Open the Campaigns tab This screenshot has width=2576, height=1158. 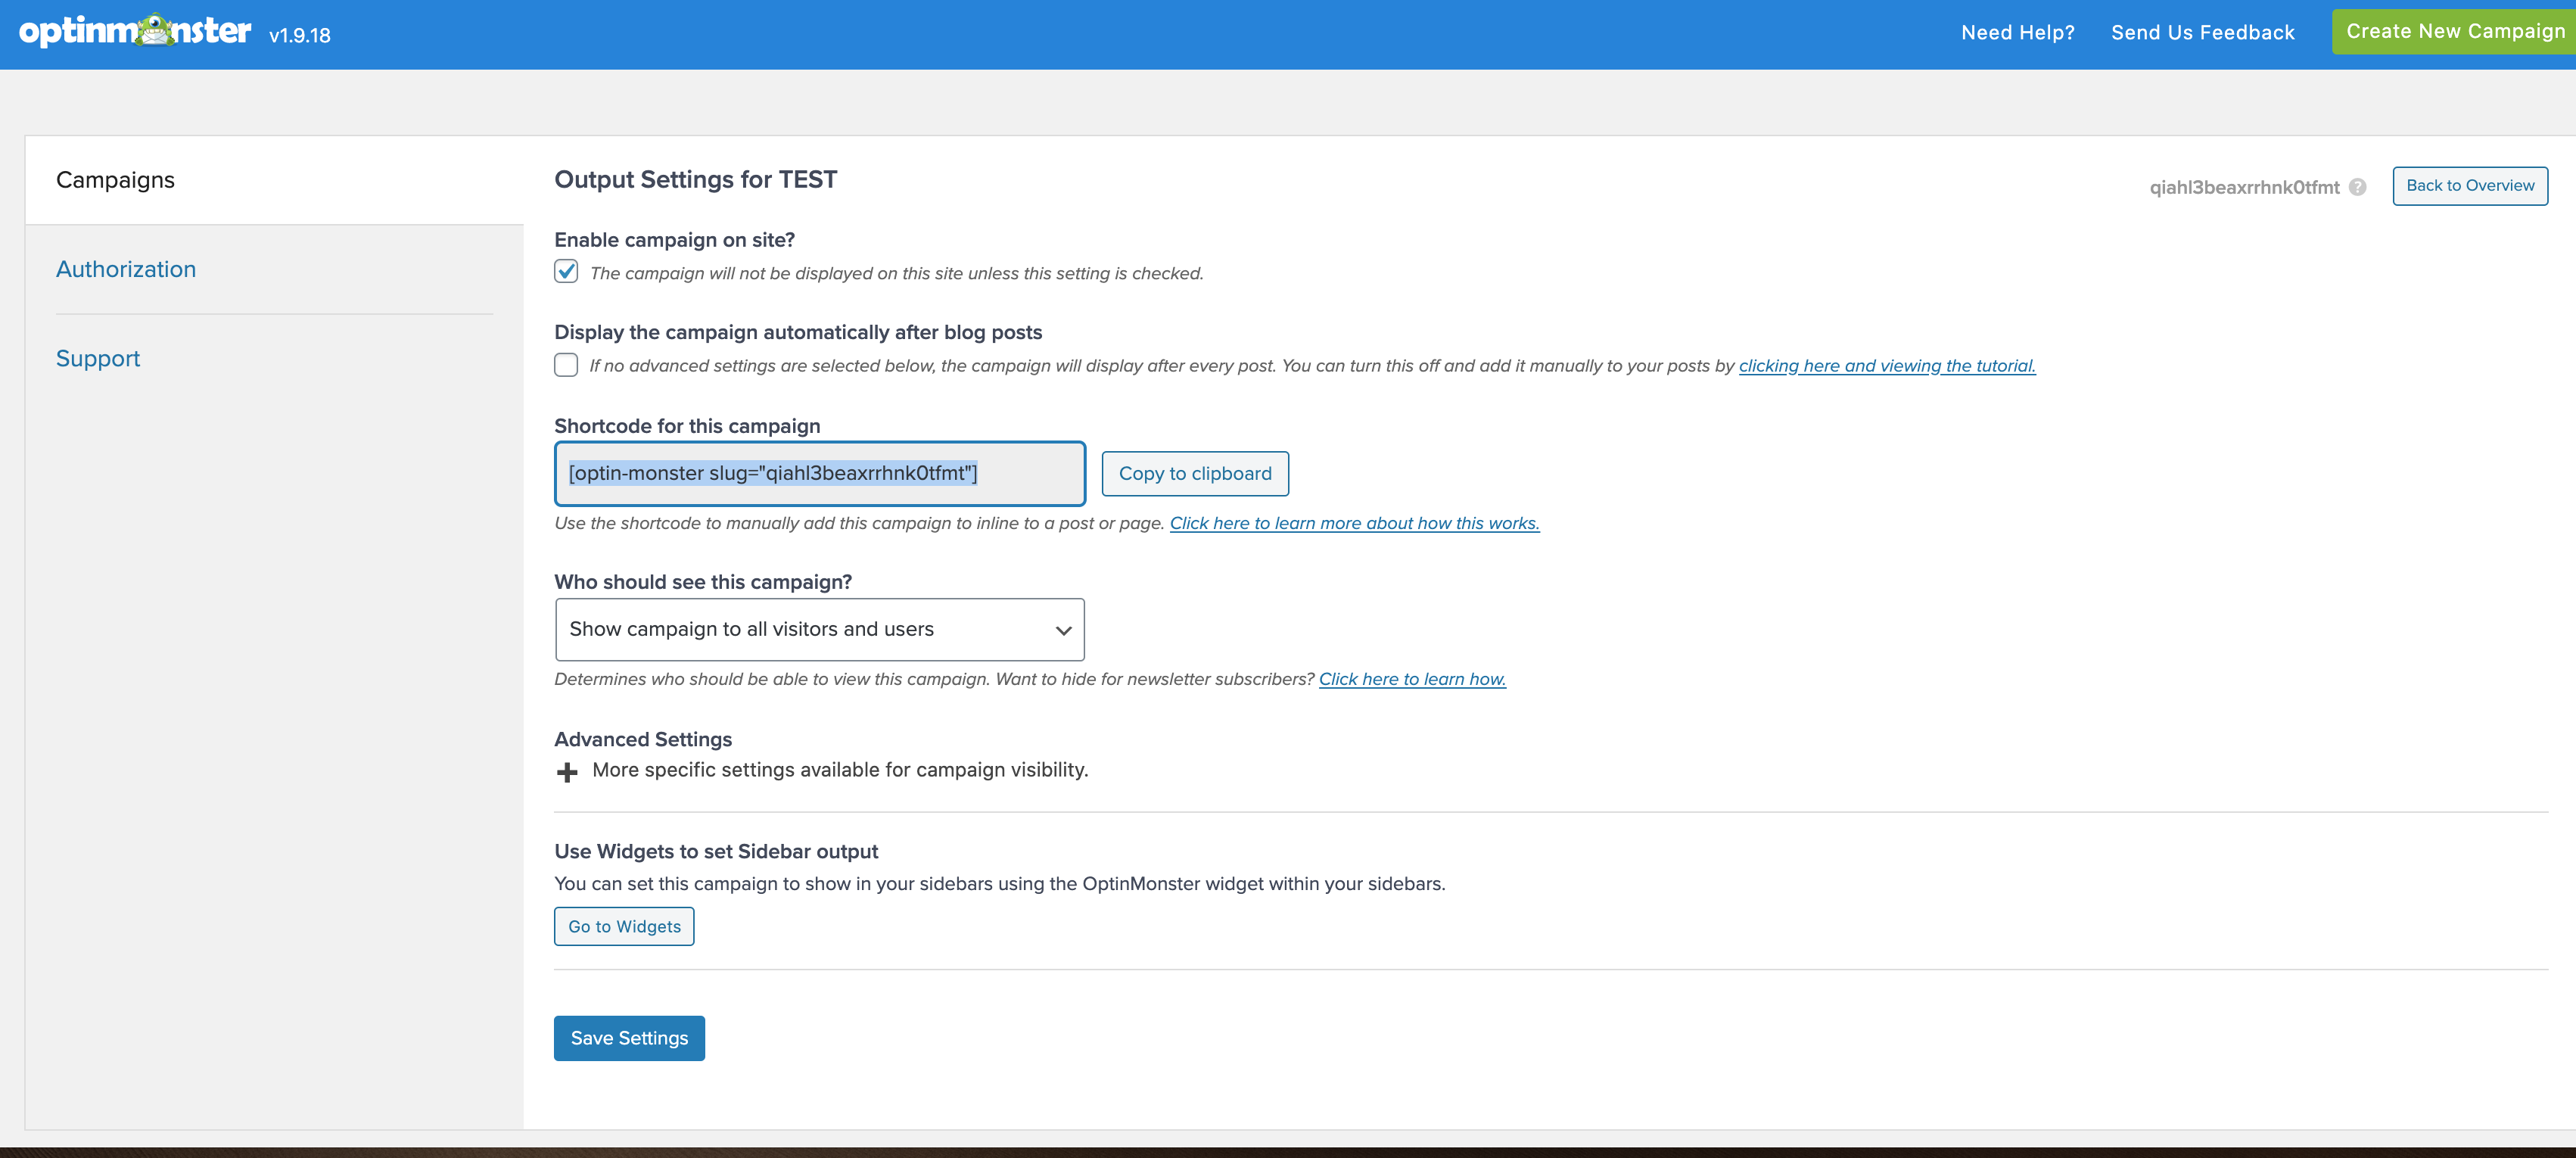115,180
